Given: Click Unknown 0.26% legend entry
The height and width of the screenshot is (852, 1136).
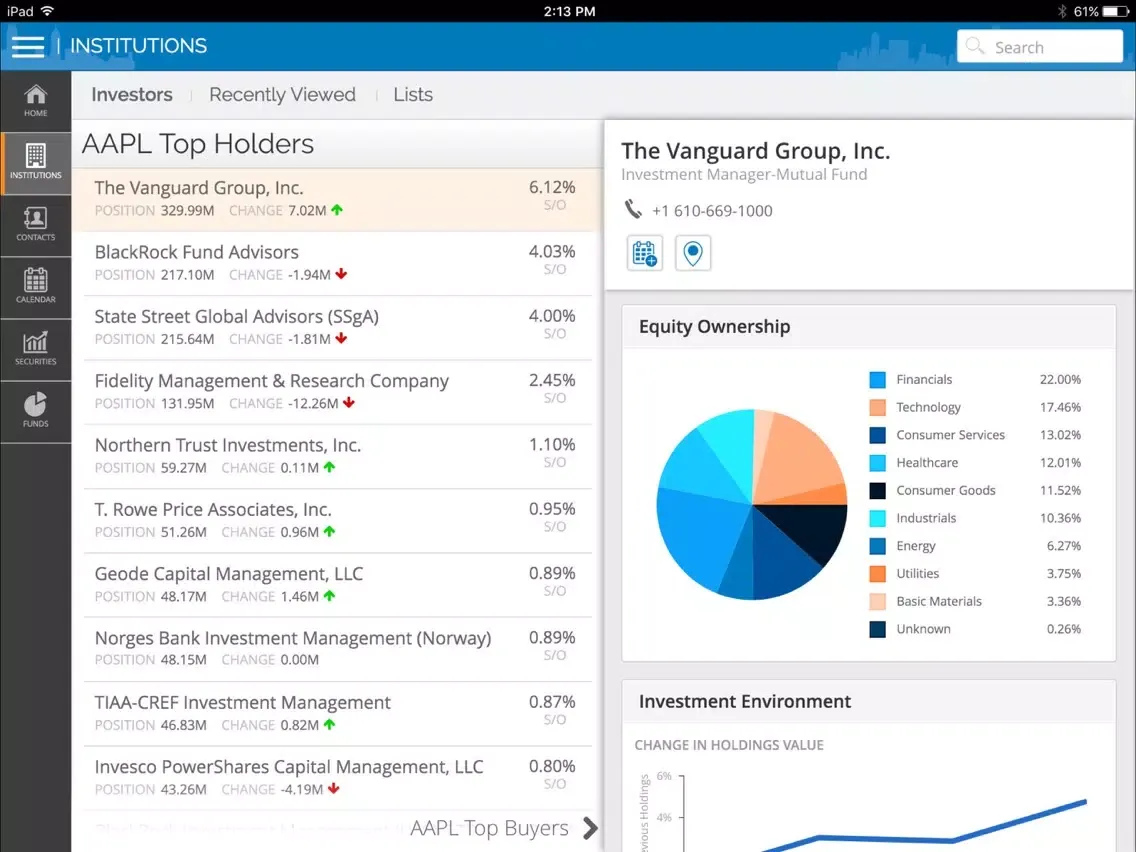Looking at the screenshot, I should point(974,629).
